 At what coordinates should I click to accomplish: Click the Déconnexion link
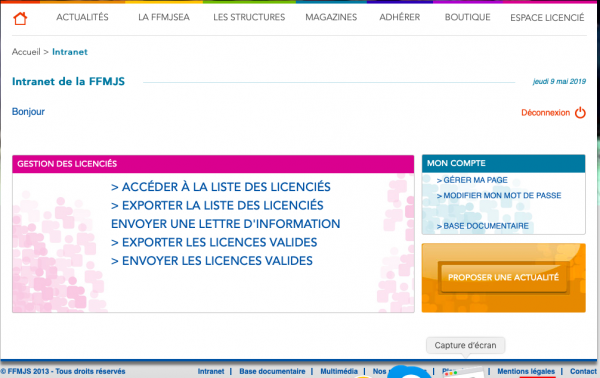[545, 112]
